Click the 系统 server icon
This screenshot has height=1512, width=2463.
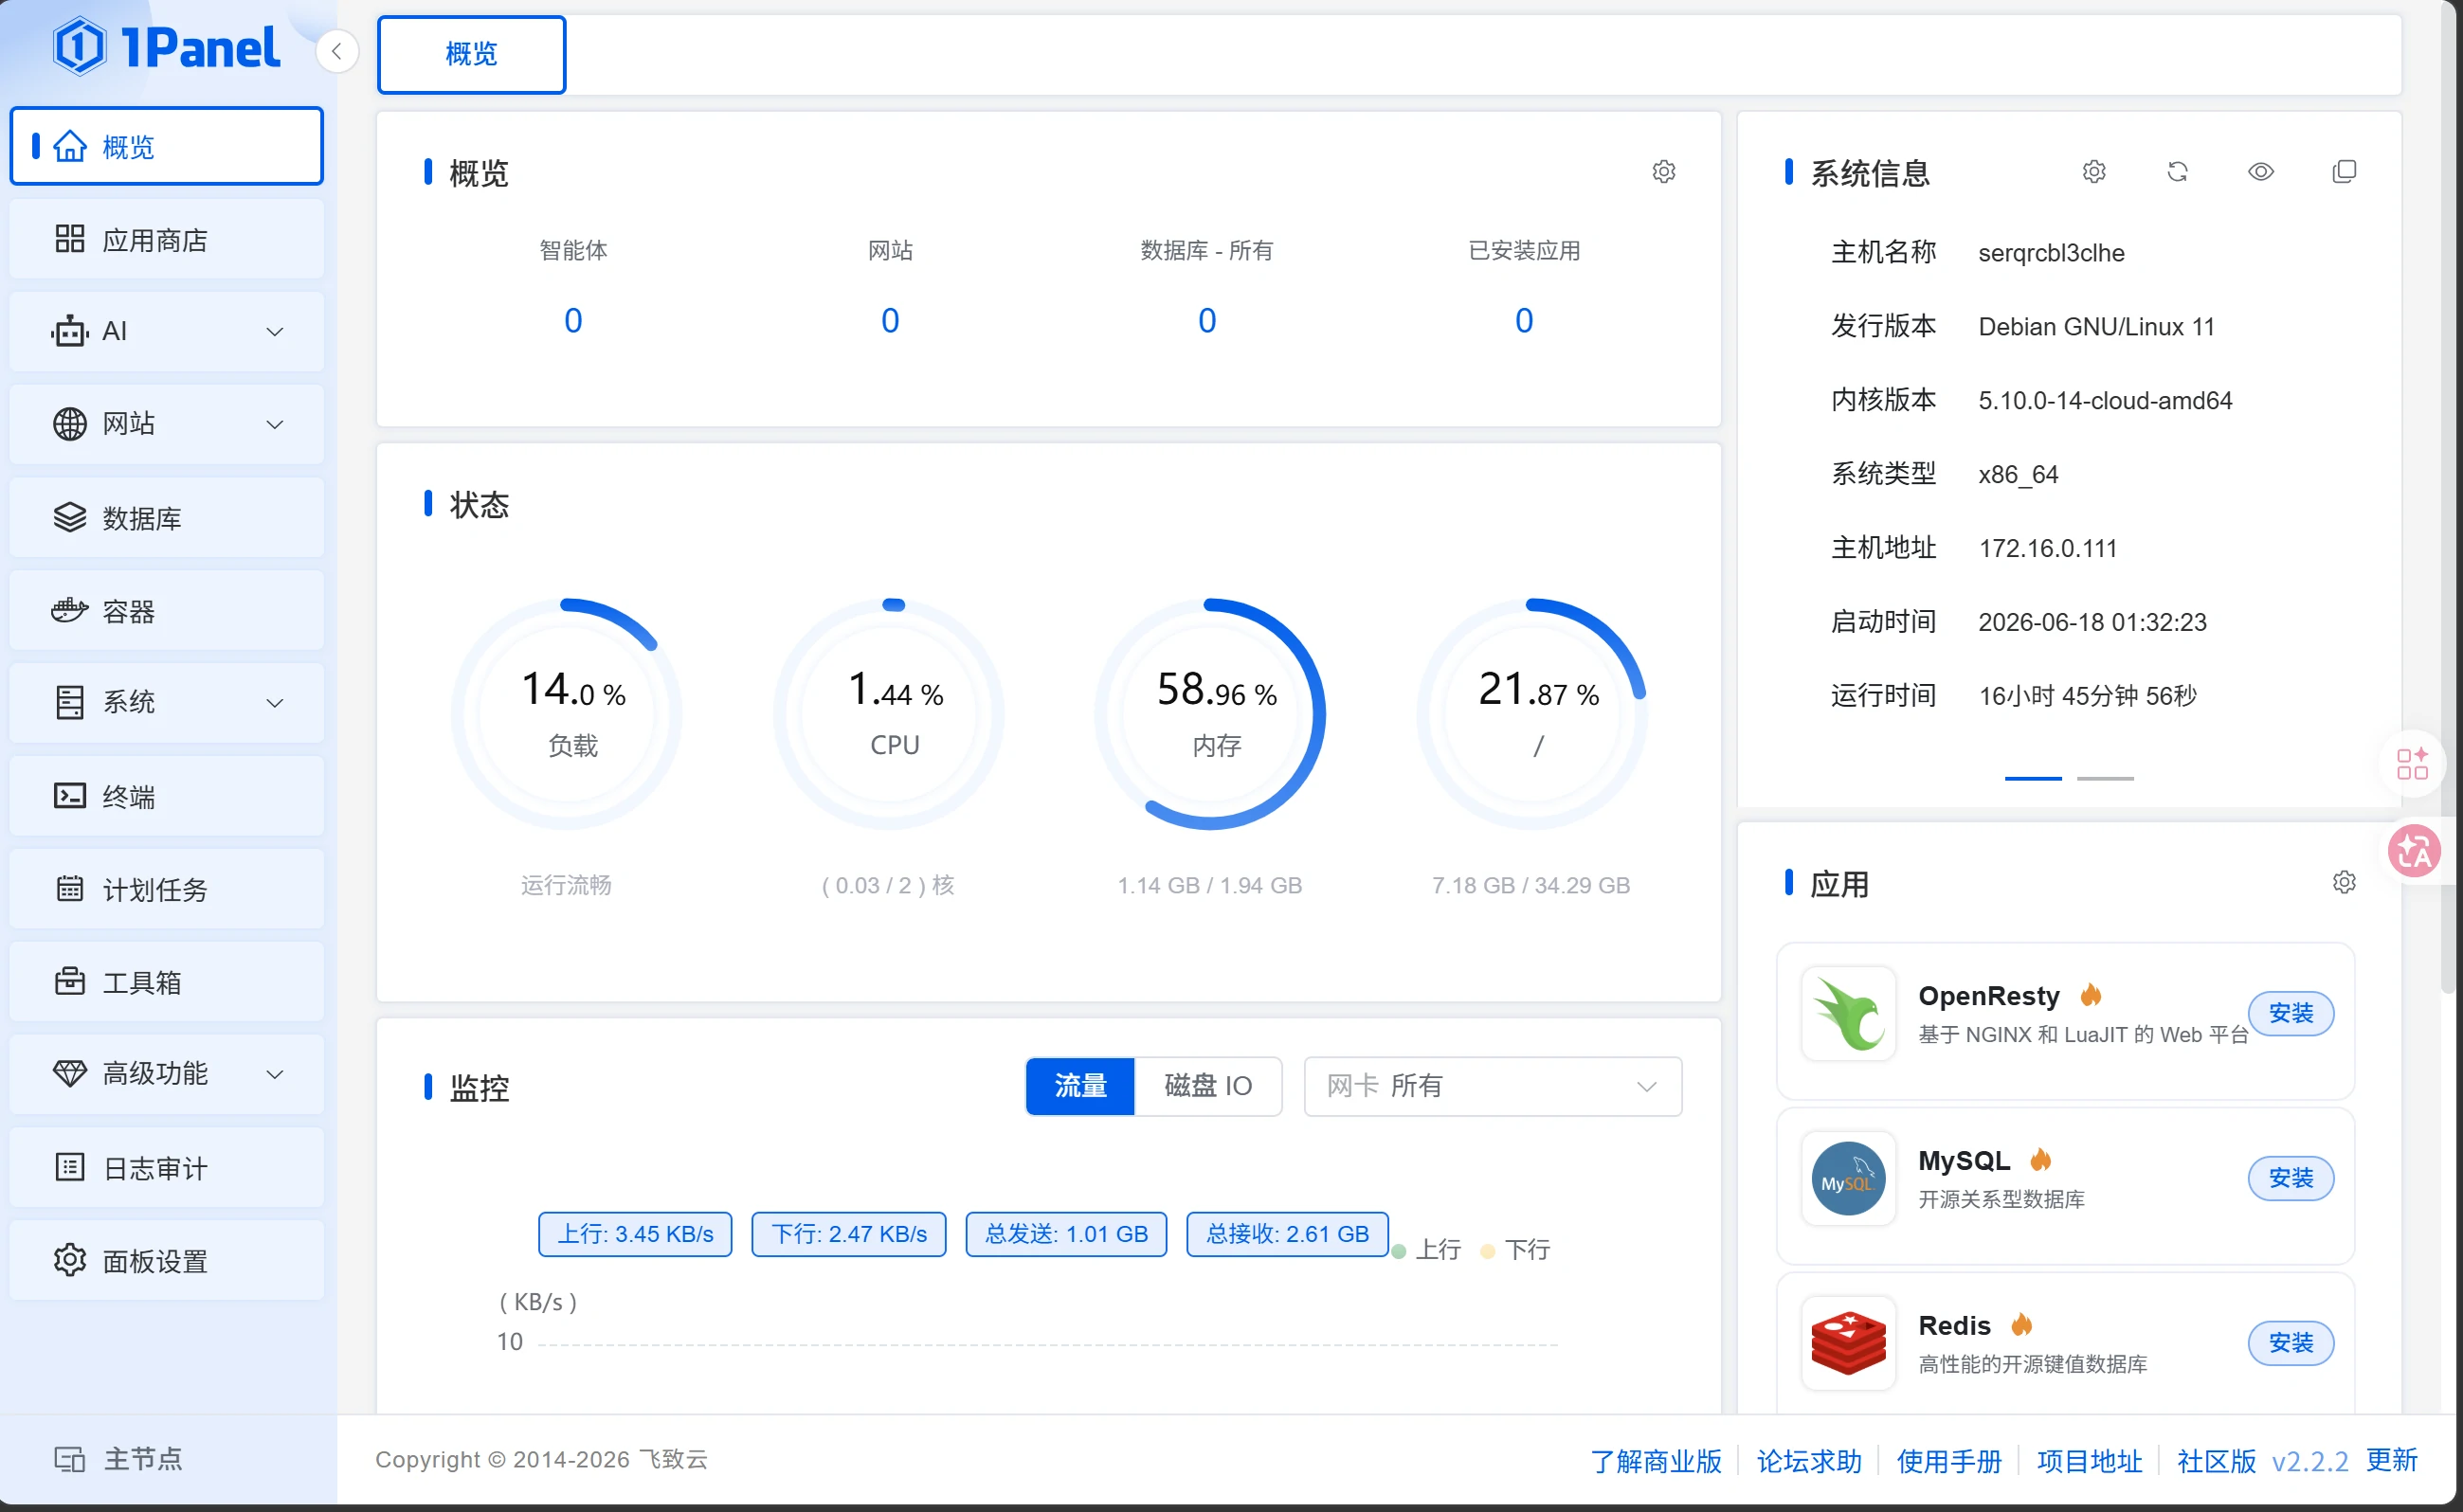[69, 702]
